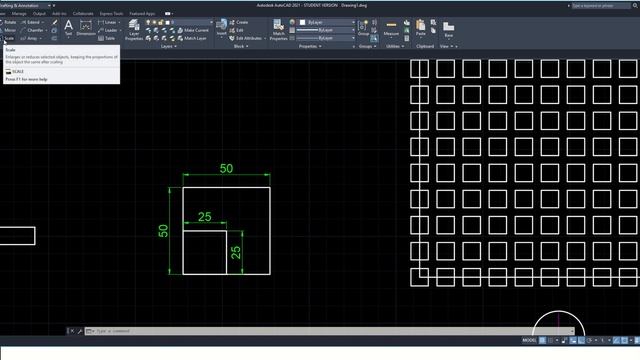The height and width of the screenshot is (360, 640).
Task: Open the Insert block tool
Action: click(x=221, y=28)
